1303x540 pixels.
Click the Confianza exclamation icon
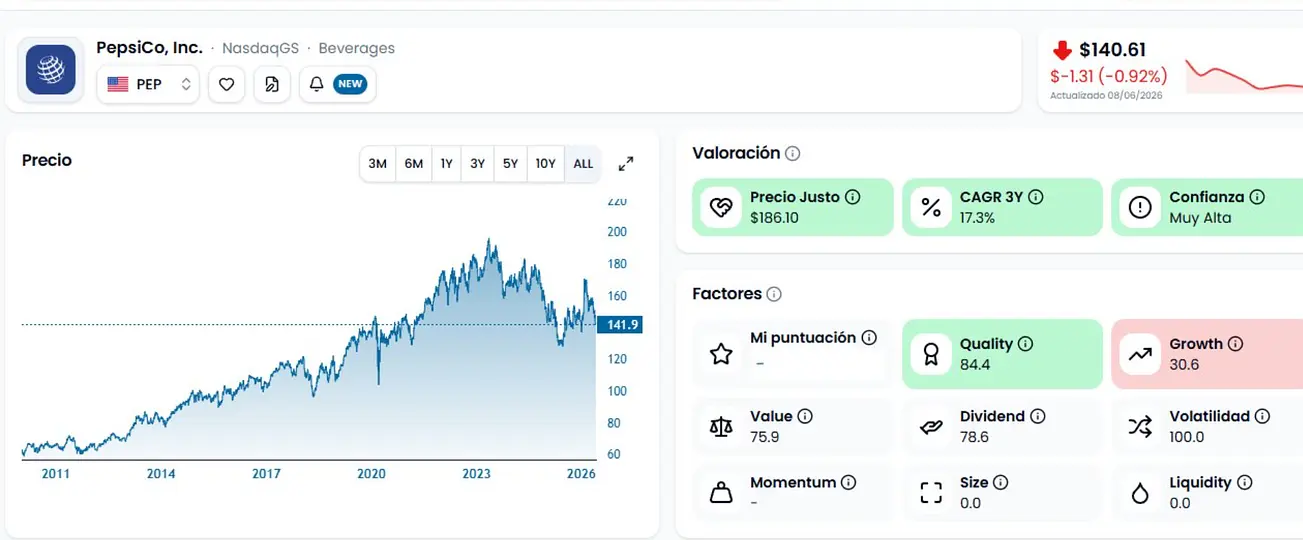tap(1140, 208)
